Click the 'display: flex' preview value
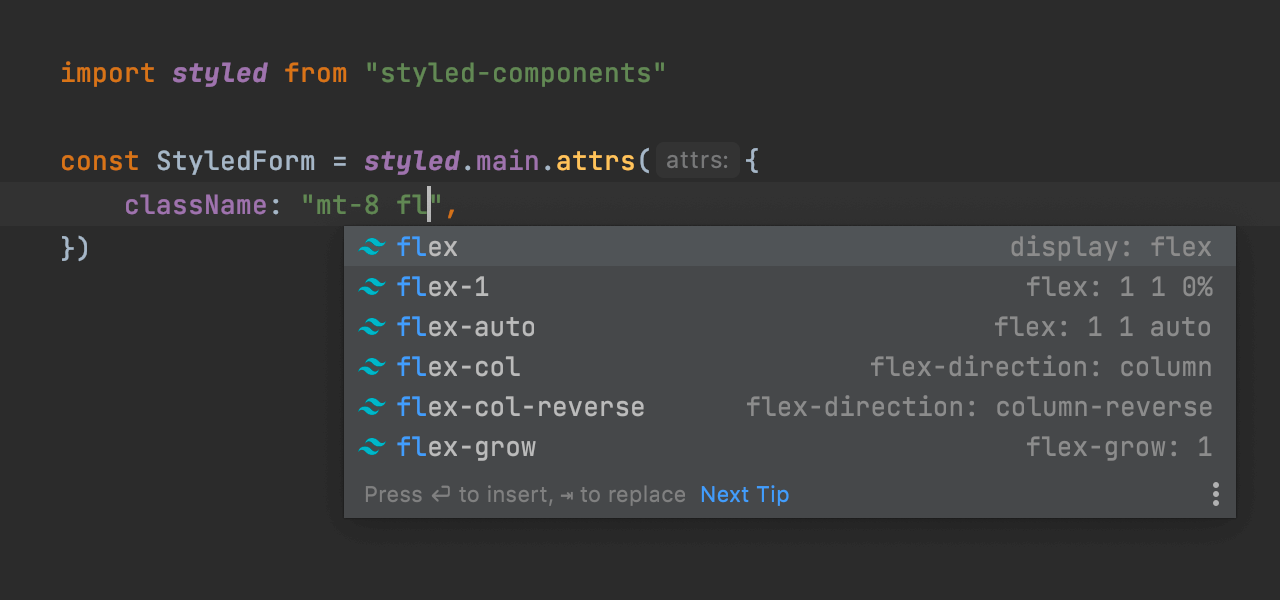 click(x=1112, y=246)
